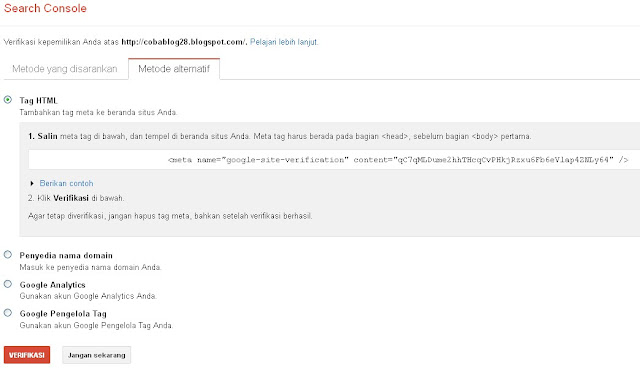
Task: Open the Metode alternatif tab
Action: [174, 69]
